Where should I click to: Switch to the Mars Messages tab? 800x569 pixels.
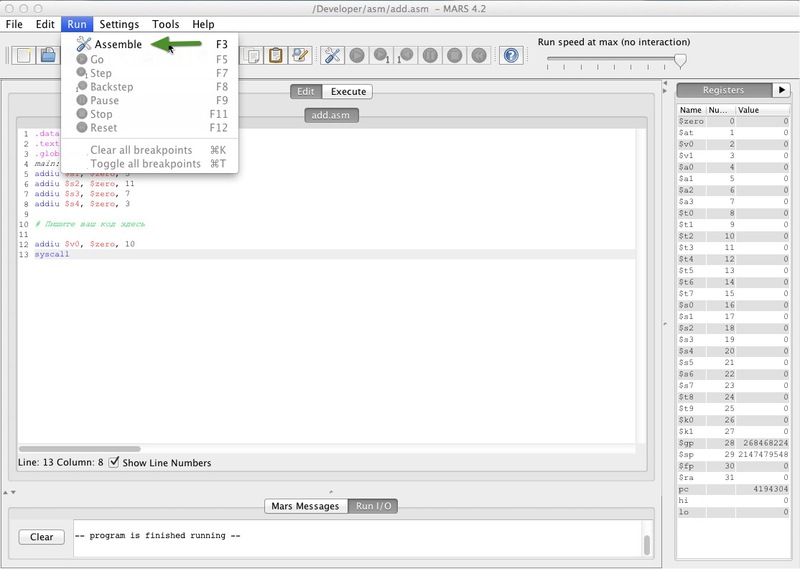coord(305,506)
